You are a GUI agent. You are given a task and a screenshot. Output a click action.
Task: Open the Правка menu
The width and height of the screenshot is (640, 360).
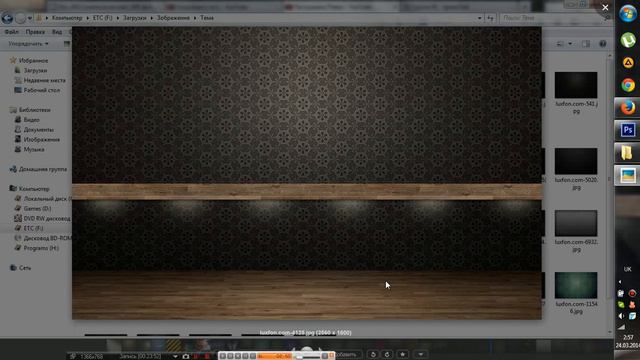(x=35, y=32)
